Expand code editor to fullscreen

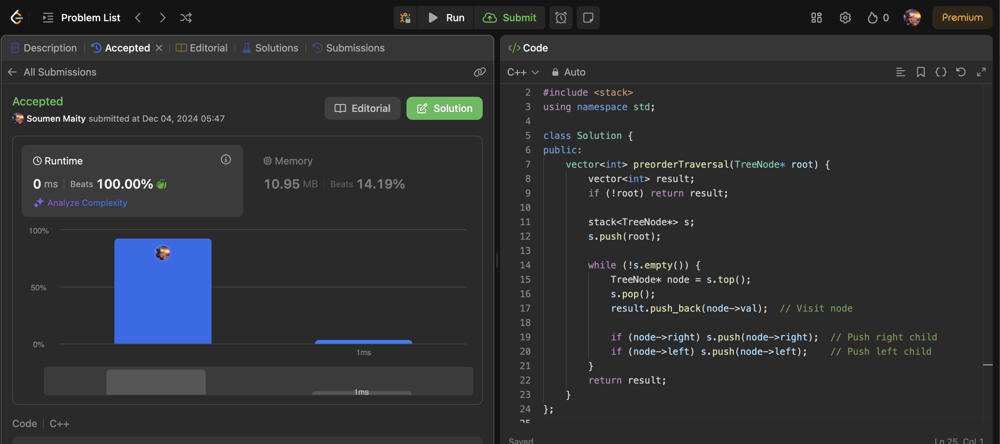(x=981, y=72)
